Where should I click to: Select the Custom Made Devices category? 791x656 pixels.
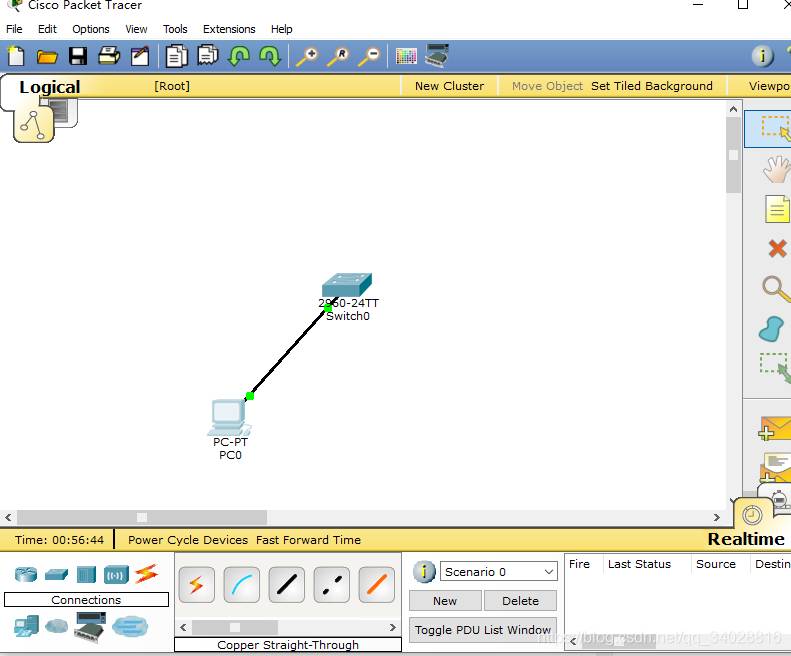coord(90,627)
